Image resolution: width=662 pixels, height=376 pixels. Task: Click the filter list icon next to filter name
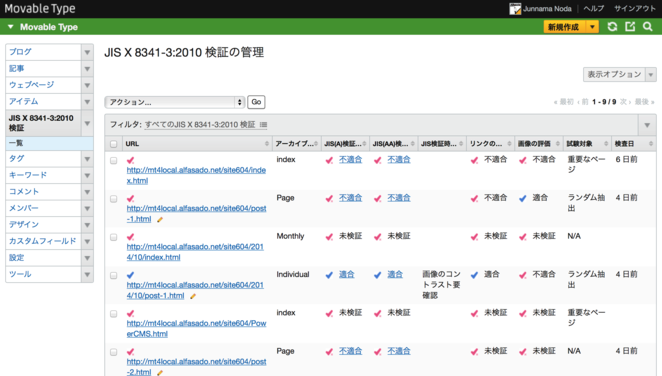(263, 124)
